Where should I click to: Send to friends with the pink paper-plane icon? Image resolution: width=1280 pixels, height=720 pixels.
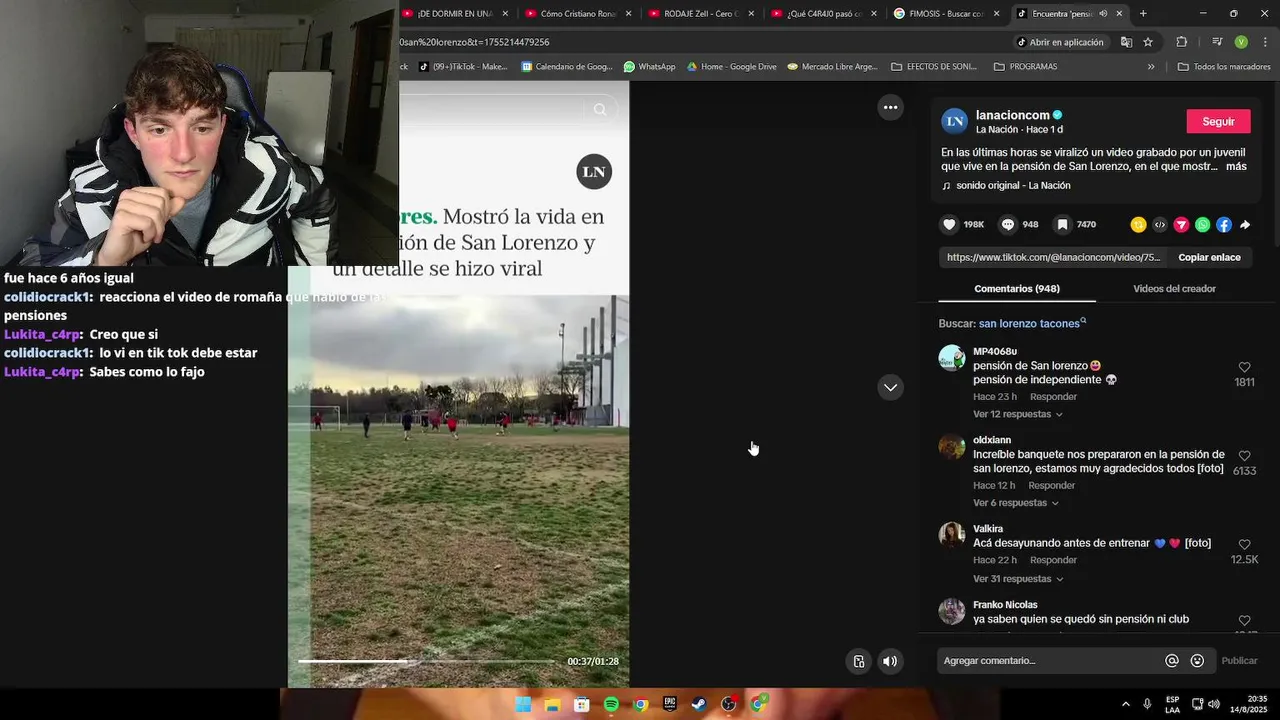tap(1181, 225)
